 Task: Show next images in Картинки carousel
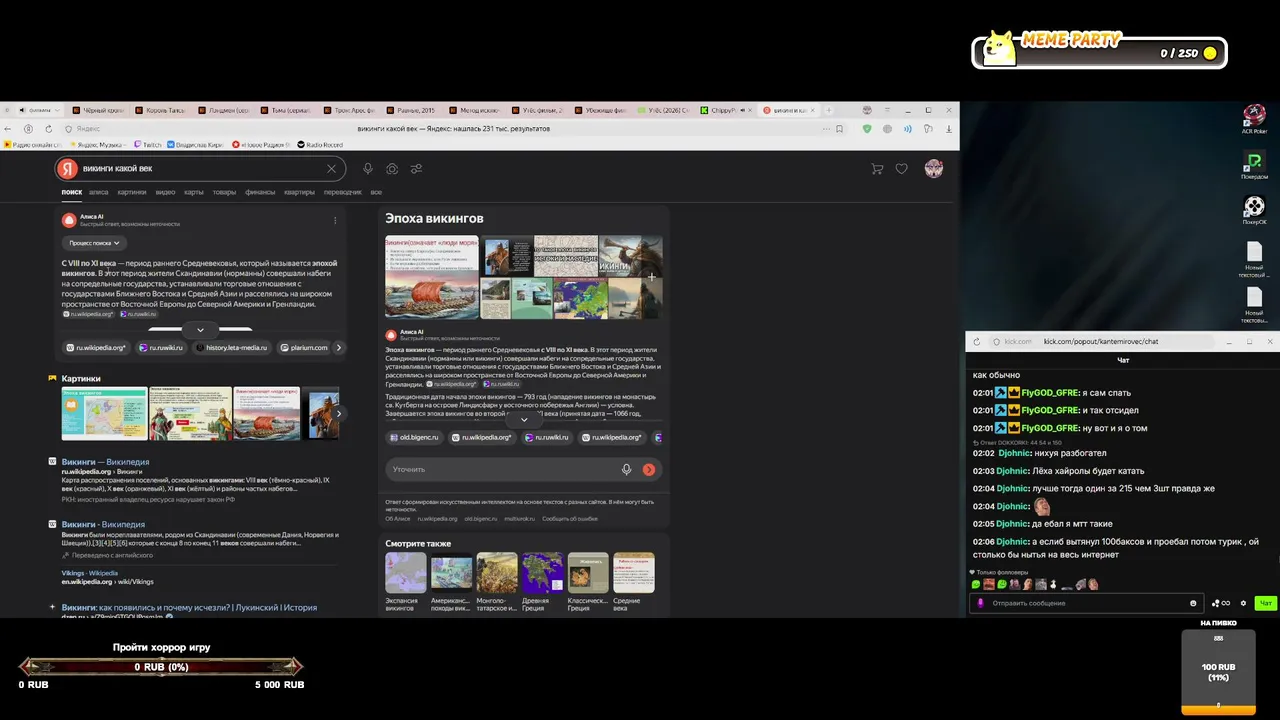point(339,413)
